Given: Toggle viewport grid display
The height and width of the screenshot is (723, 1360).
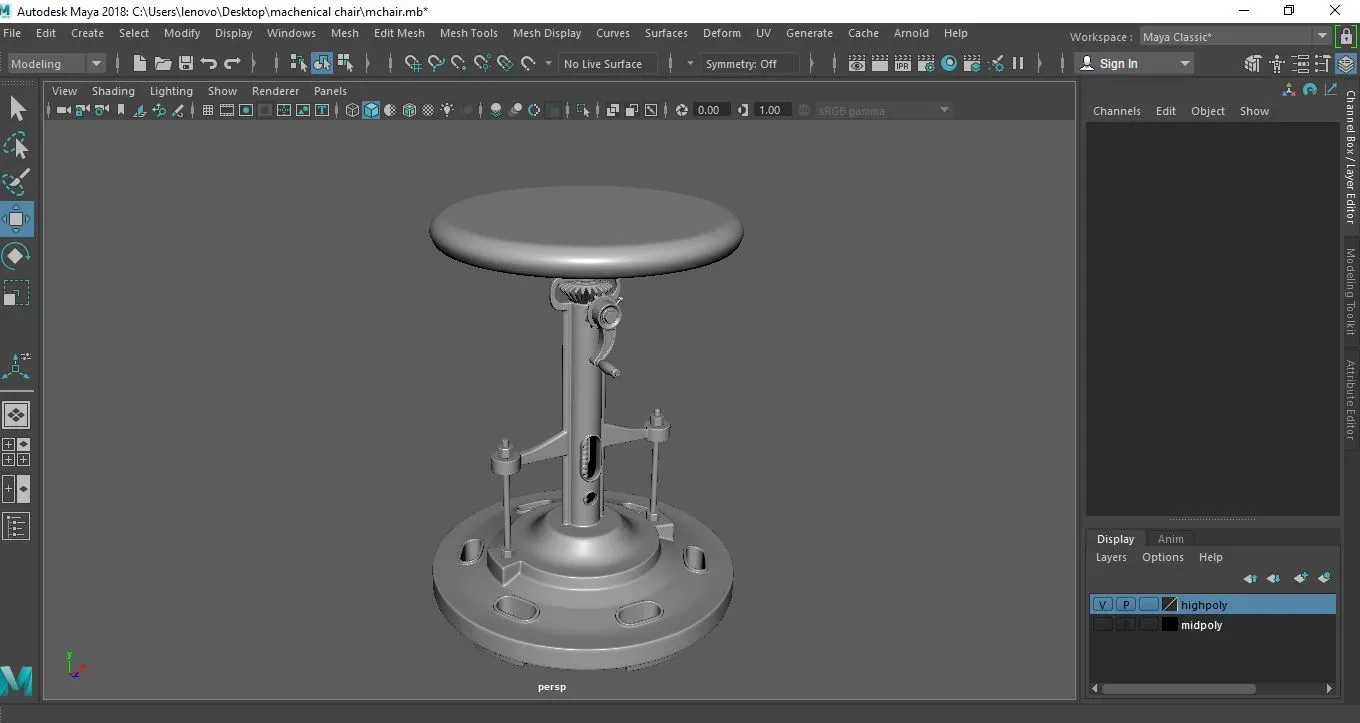Looking at the screenshot, I should pos(208,110).
